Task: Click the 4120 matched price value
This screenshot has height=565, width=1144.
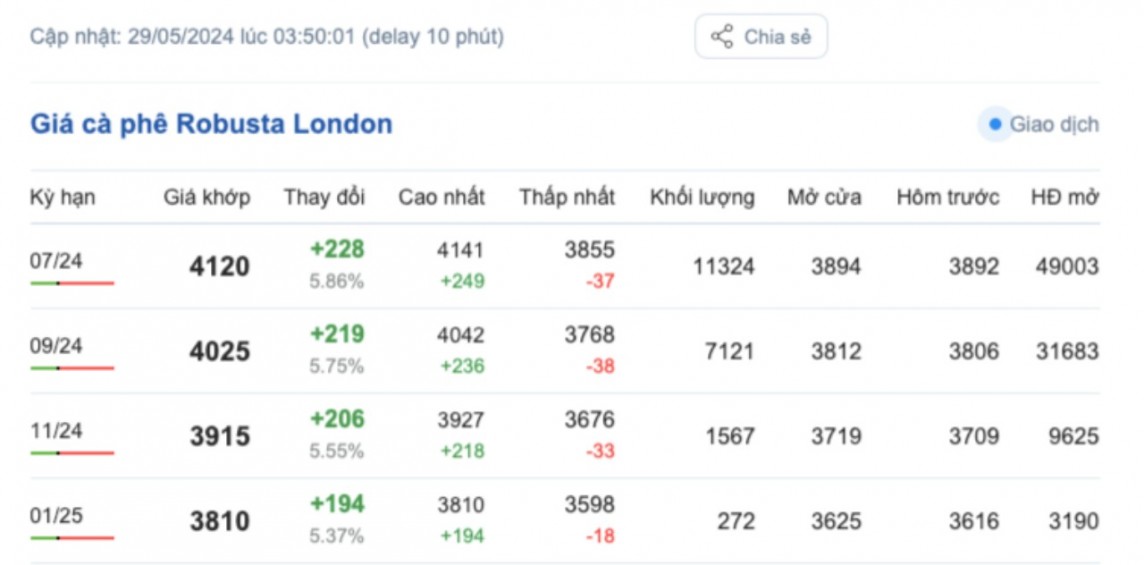Action: tap(219, 267)
